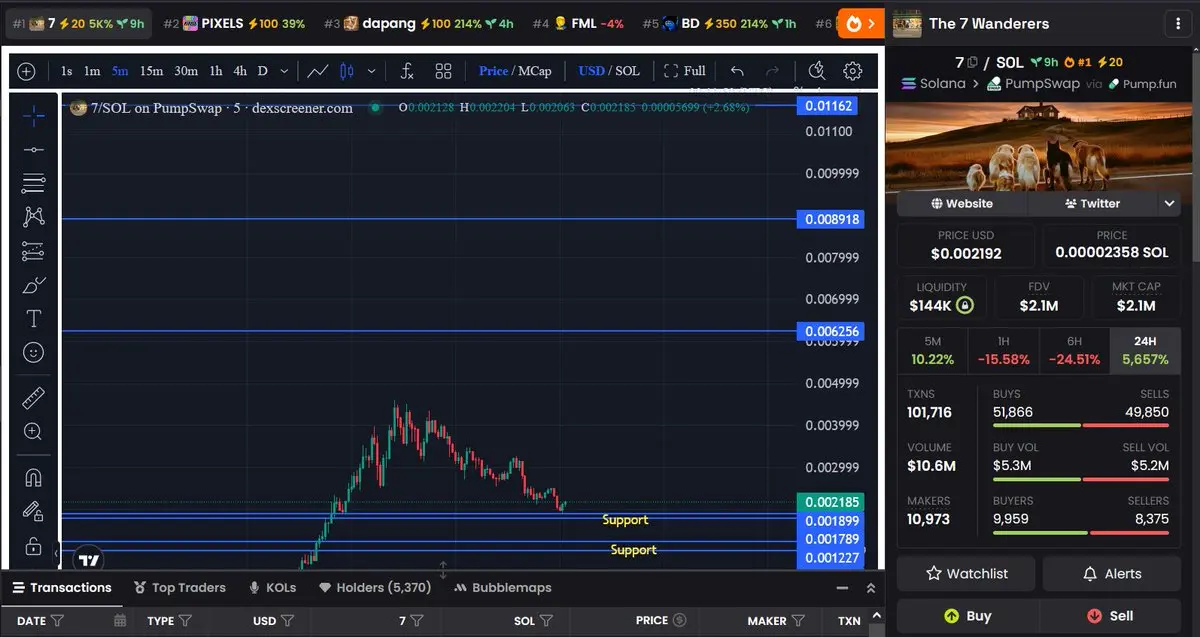Select the 1H stats period
Viewport: 1200px width, 637px height.
click(1003, 350)
